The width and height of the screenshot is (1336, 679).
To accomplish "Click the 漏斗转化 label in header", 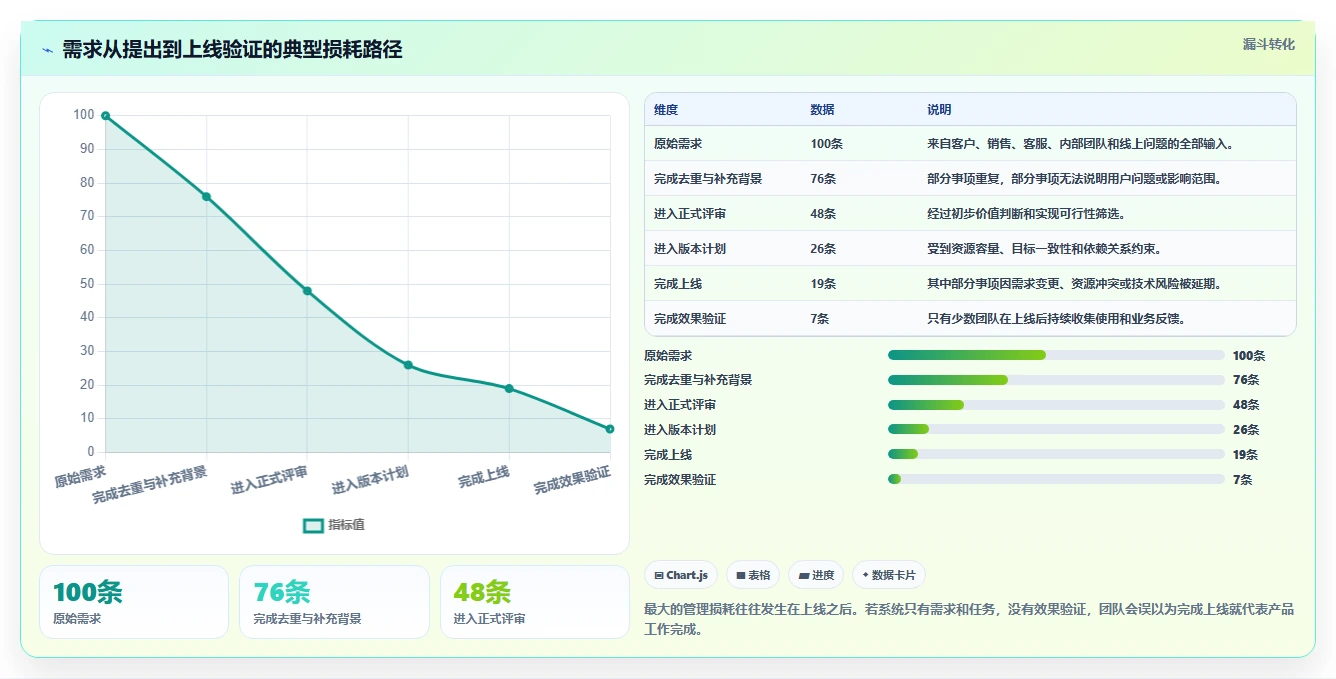I will click(1268, 45).
